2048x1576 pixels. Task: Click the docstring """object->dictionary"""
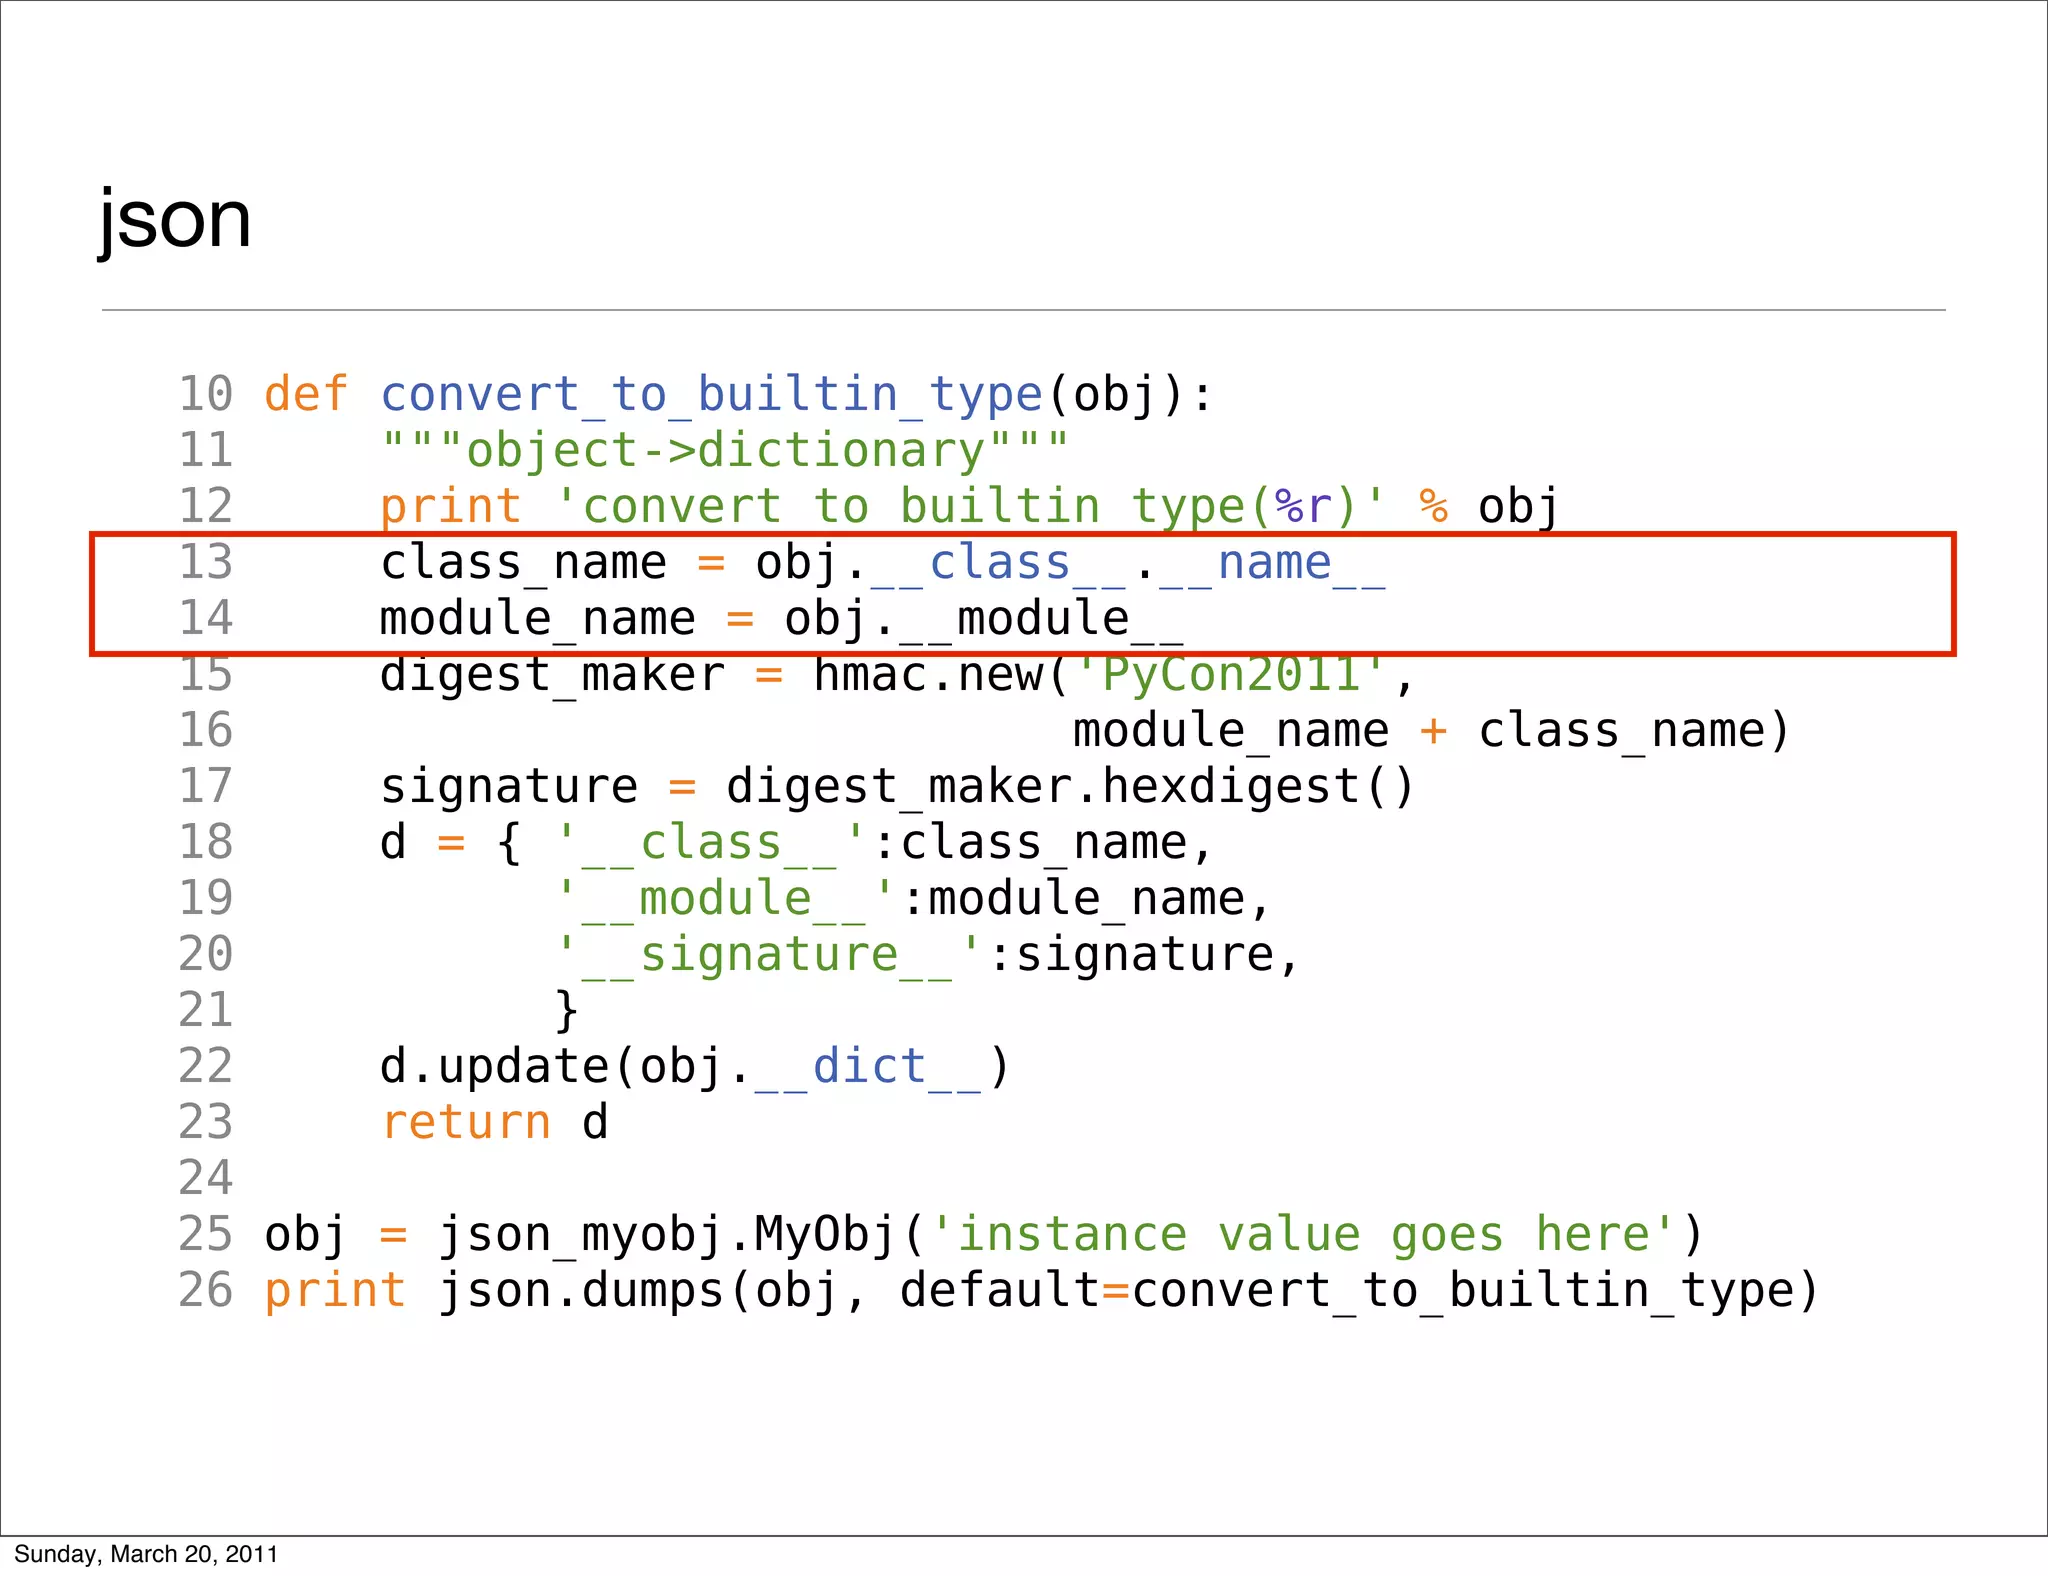click(726, 450)
